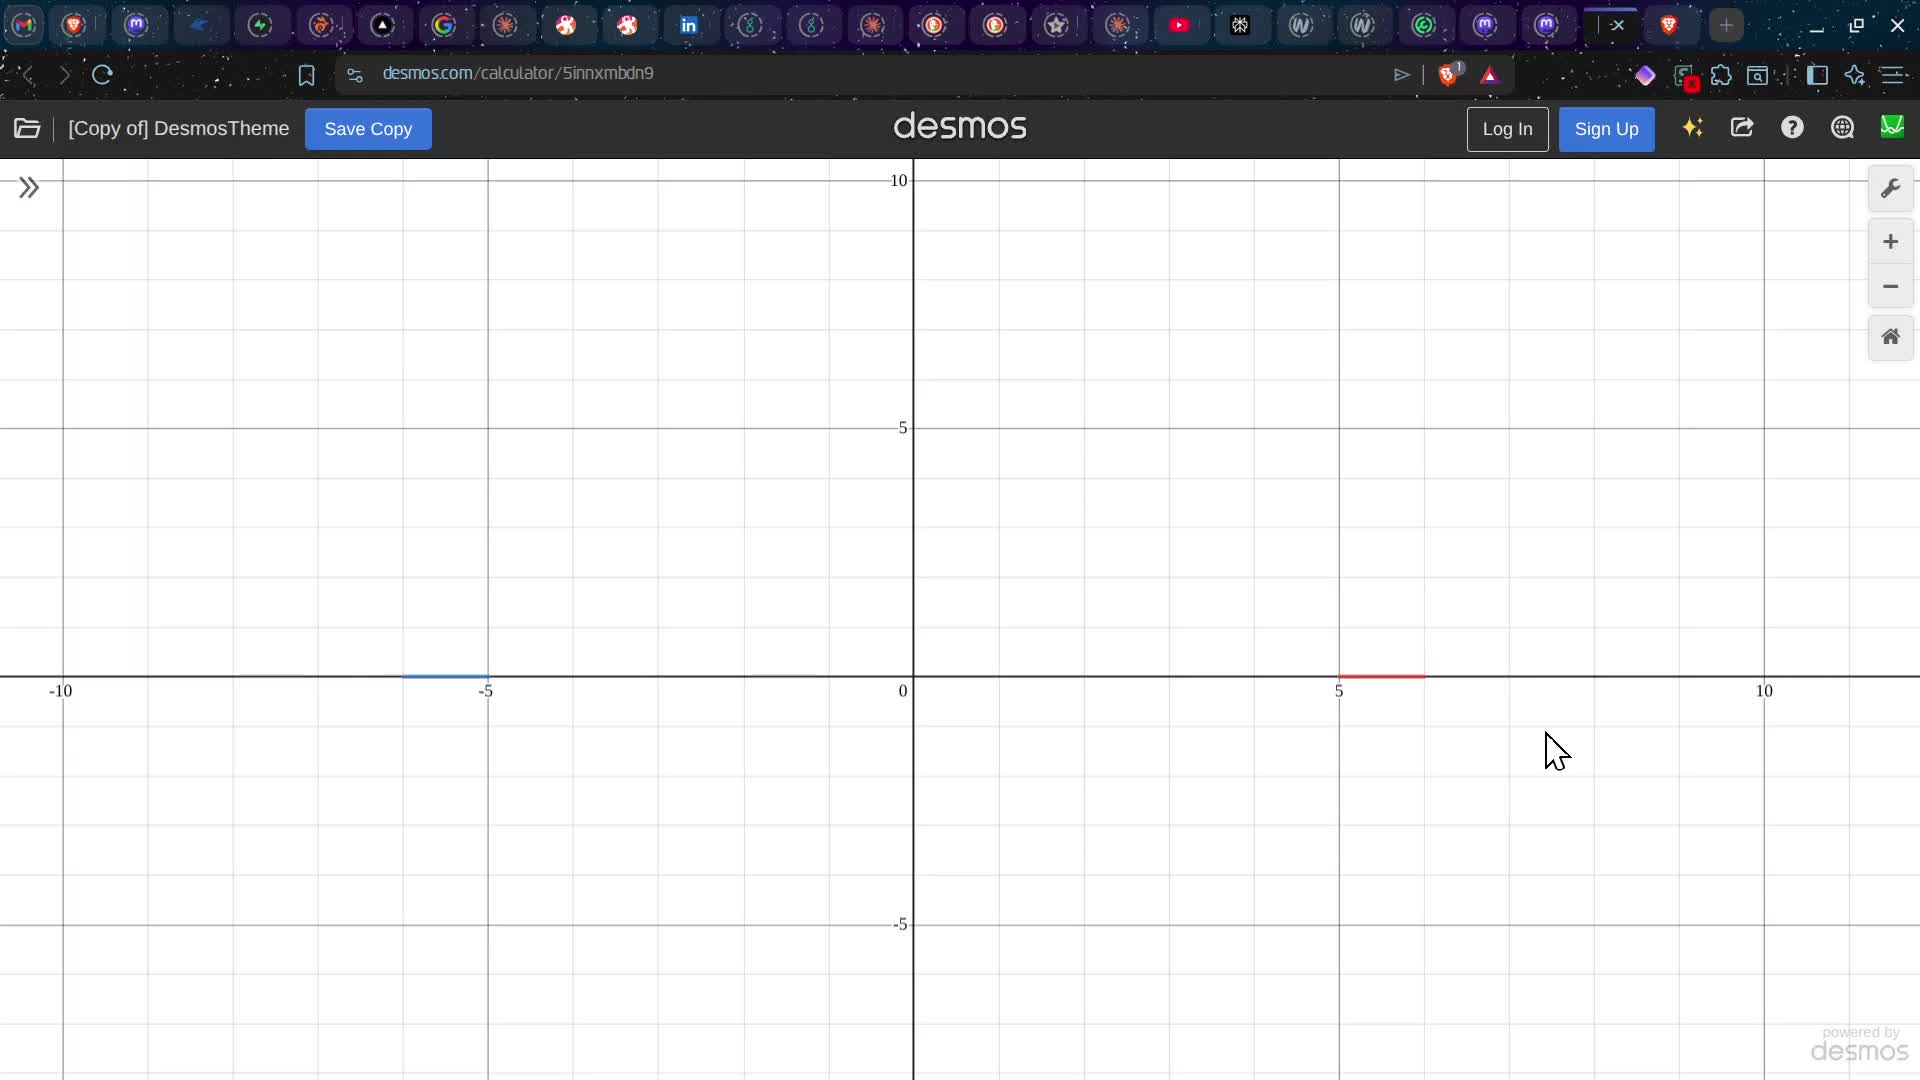Open Brave Rewards triangle icon
This screenshot has width=1920, height=1080.
pyautogui.click(x=1490, y=75)
